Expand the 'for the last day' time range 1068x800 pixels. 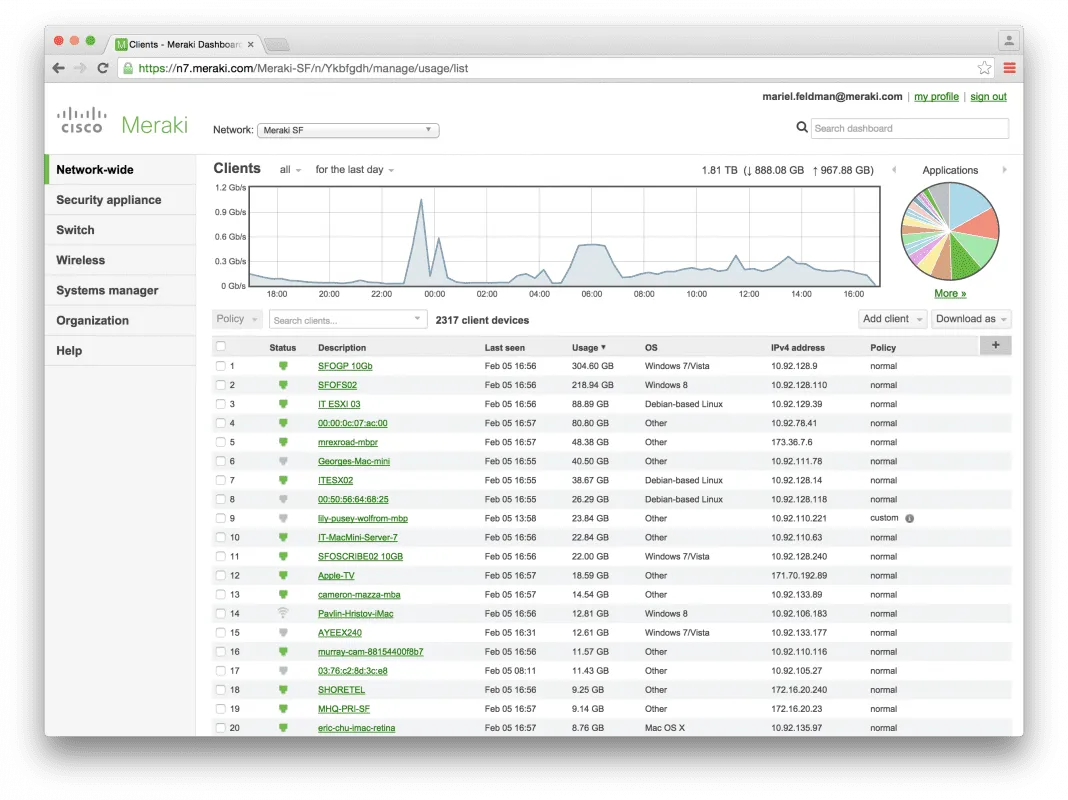tap(354, 170)
